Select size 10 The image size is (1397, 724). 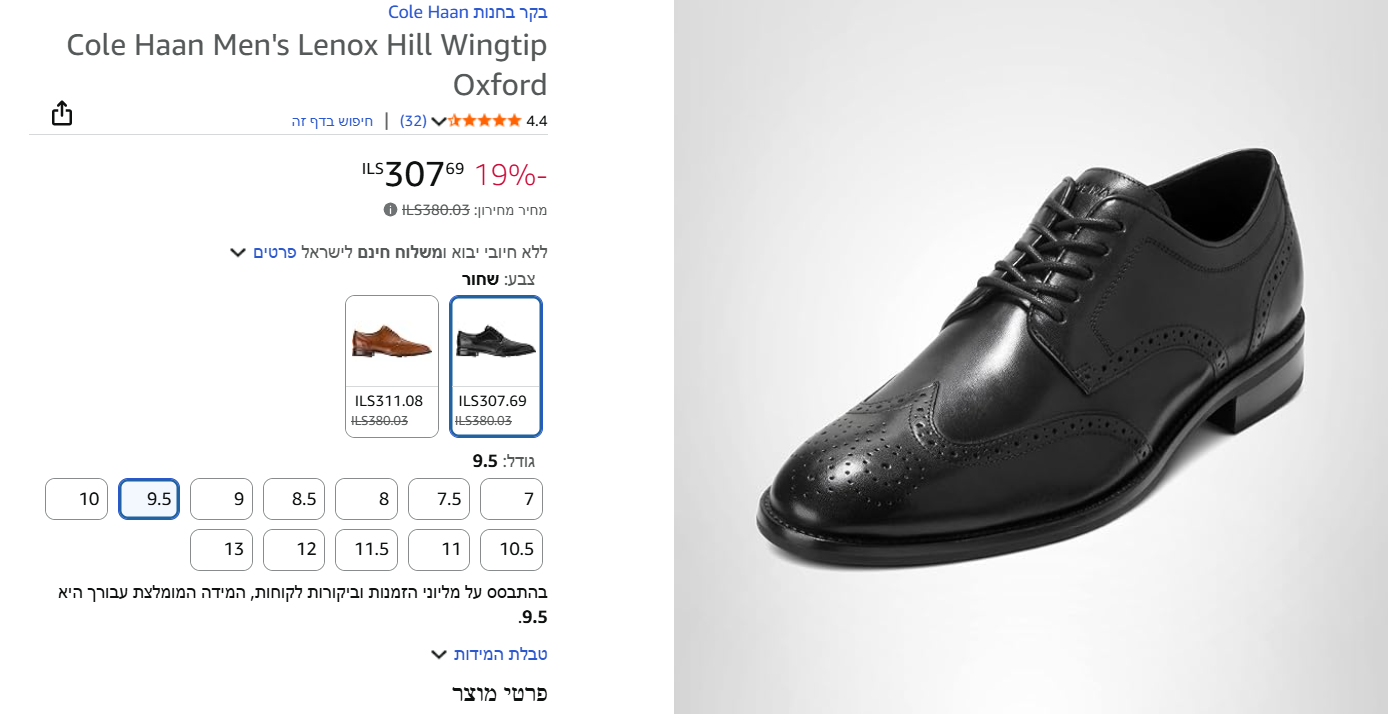coord(76,499)
